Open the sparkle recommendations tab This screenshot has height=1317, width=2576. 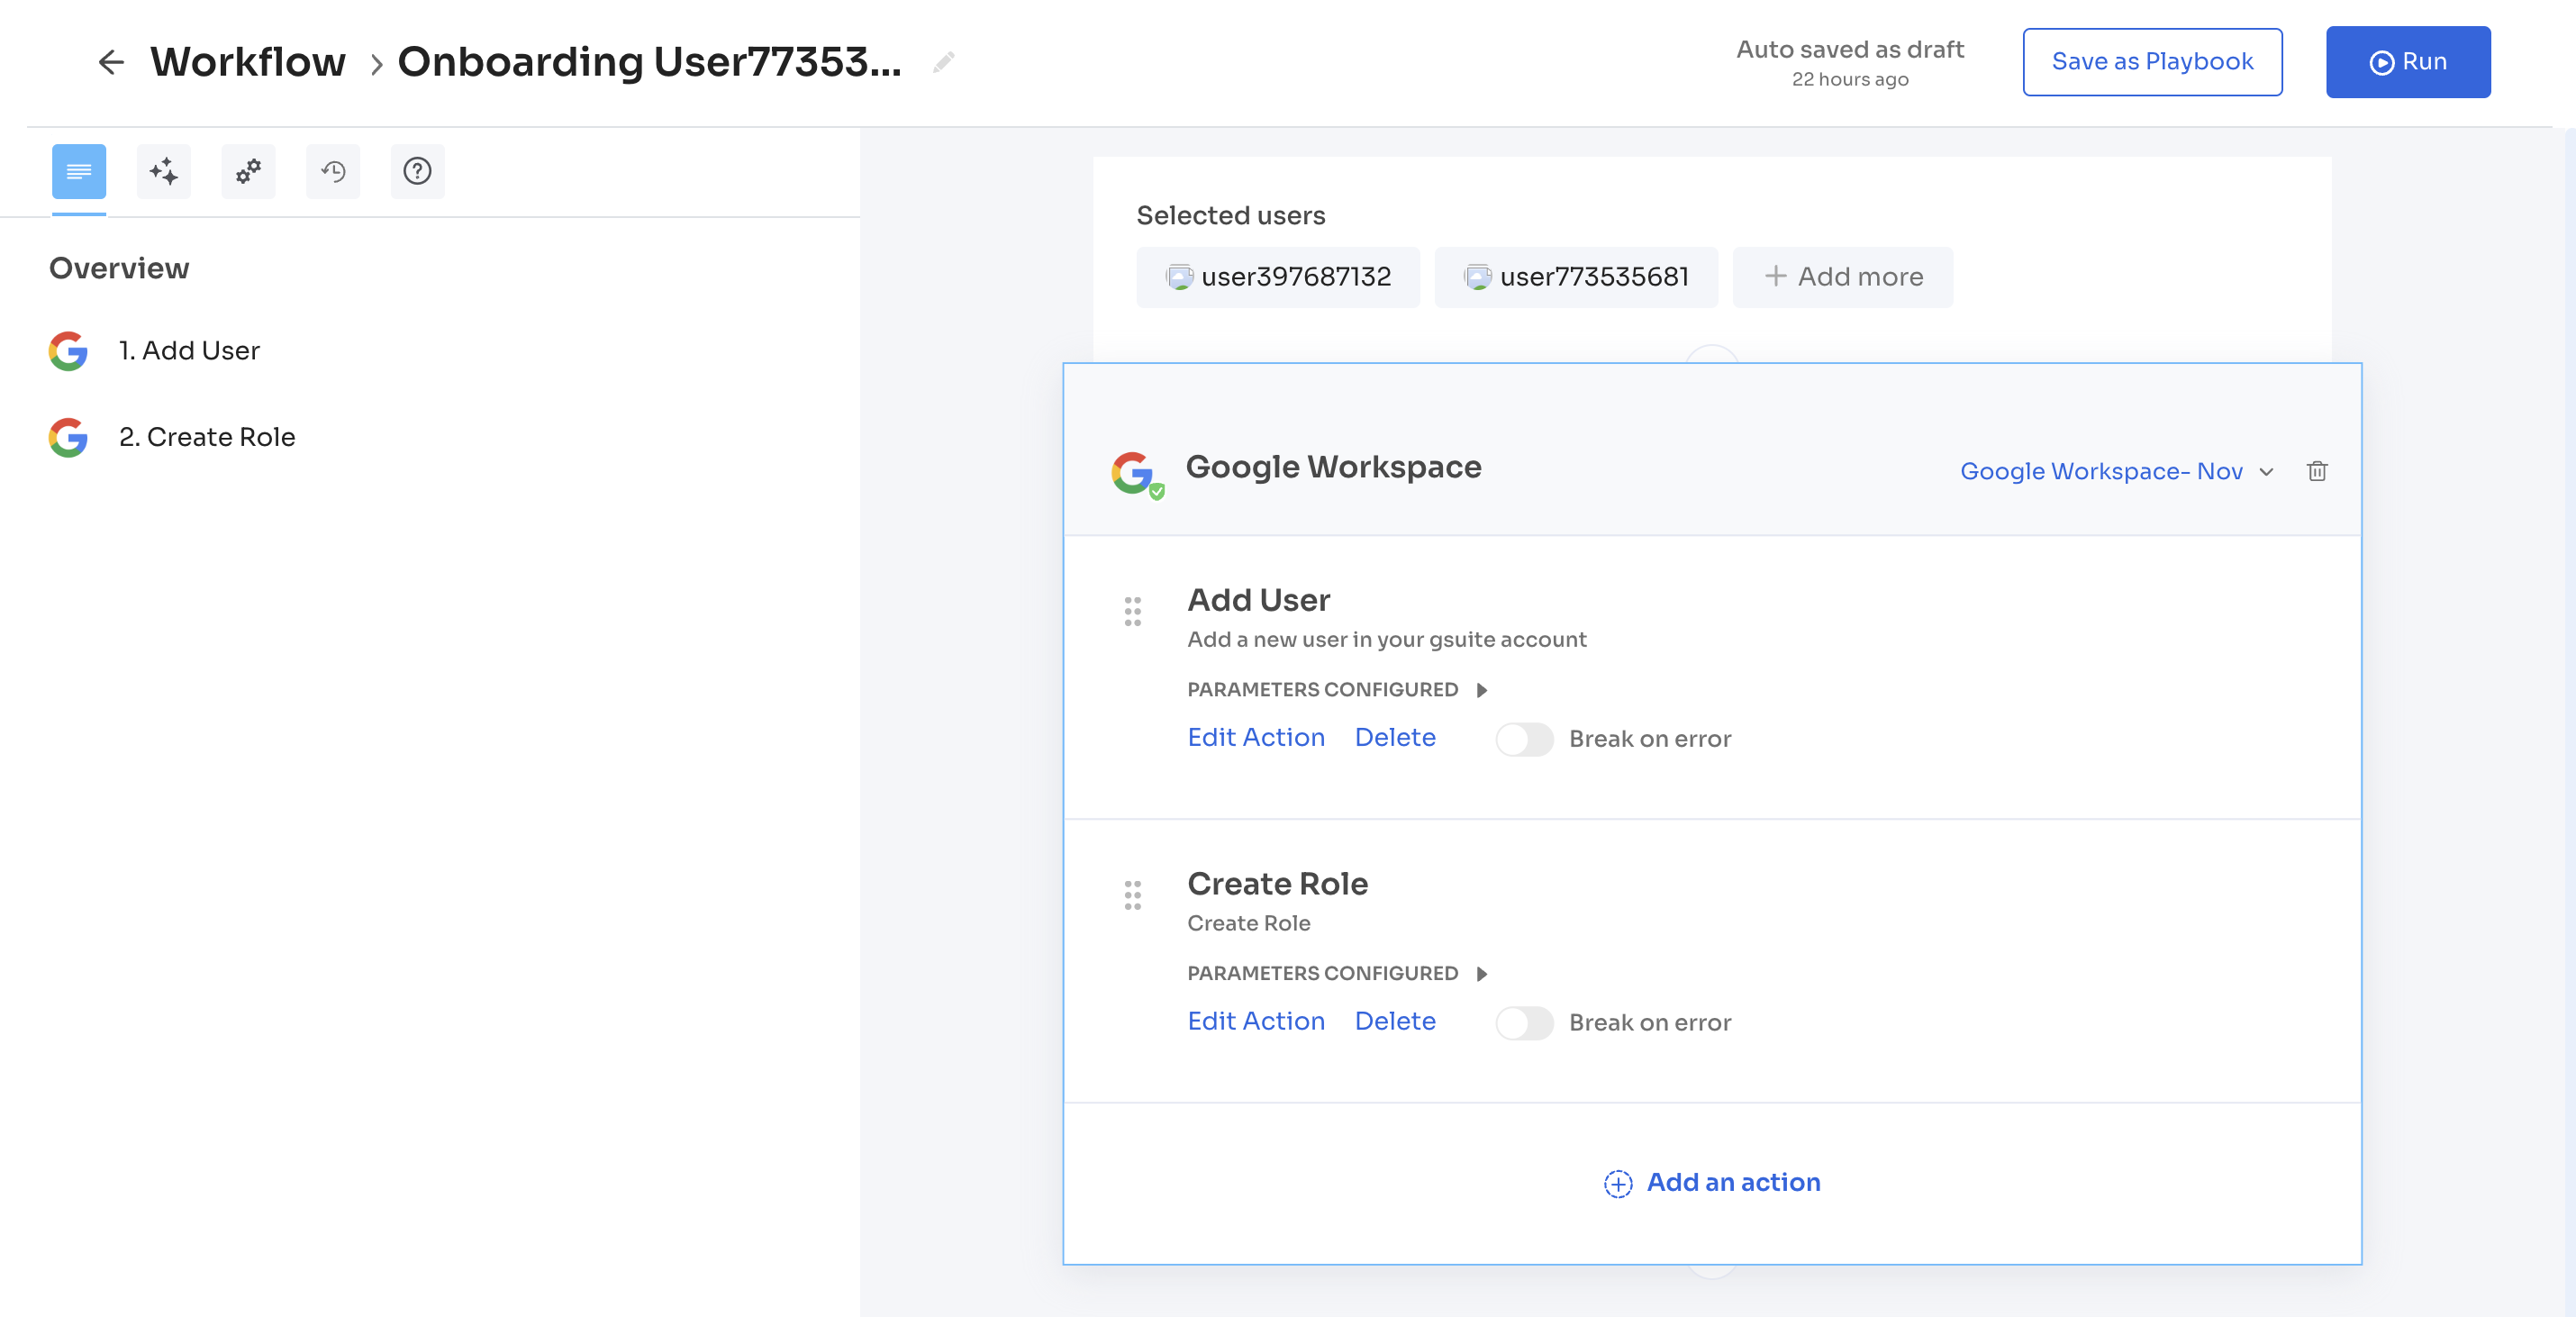tap(164, 171)
